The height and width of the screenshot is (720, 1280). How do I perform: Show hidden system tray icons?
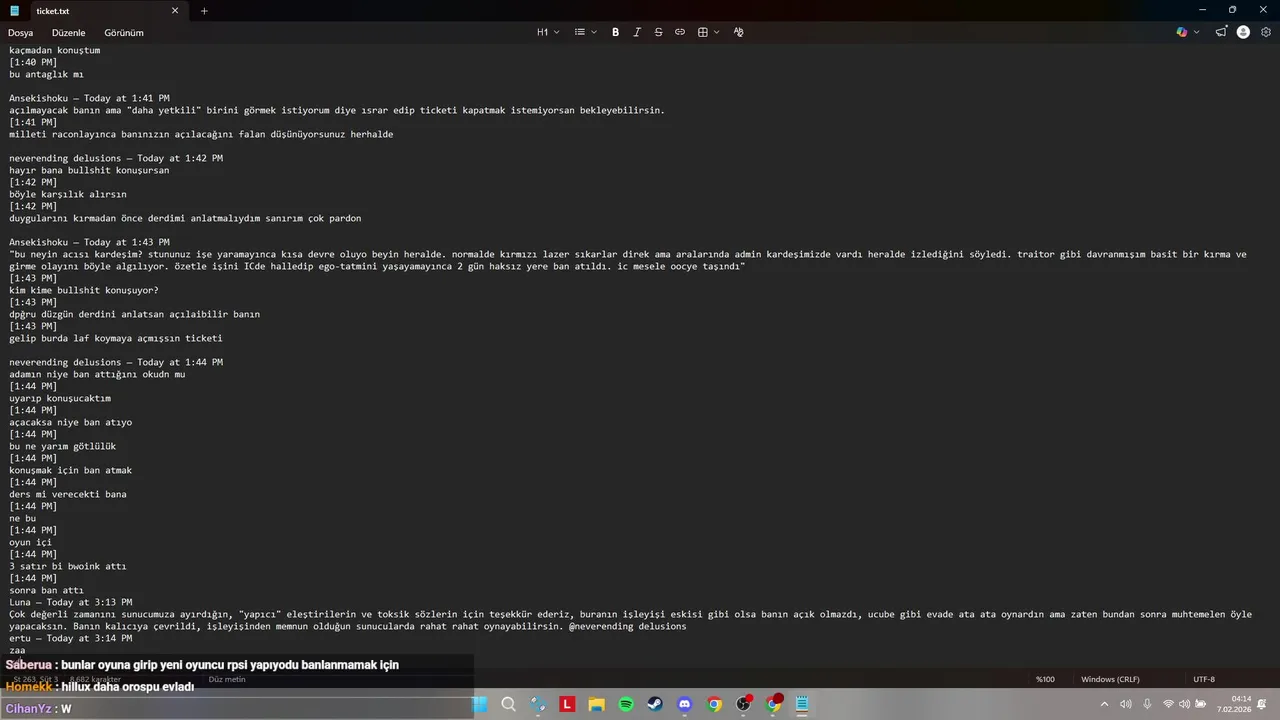[1104, 704]
